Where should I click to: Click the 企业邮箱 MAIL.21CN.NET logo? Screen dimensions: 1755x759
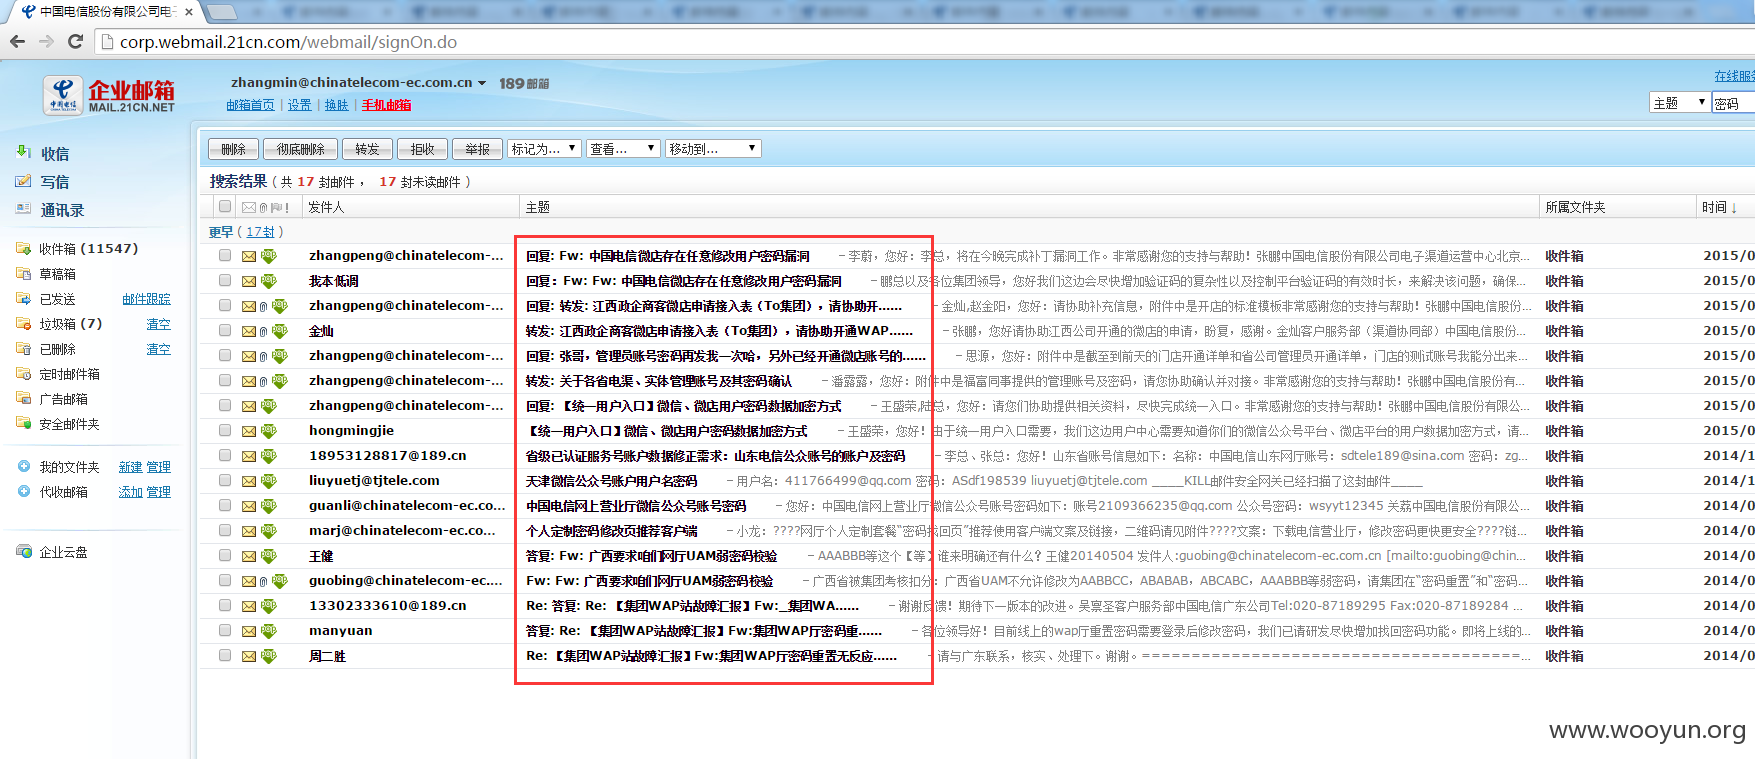click(110, 95)
